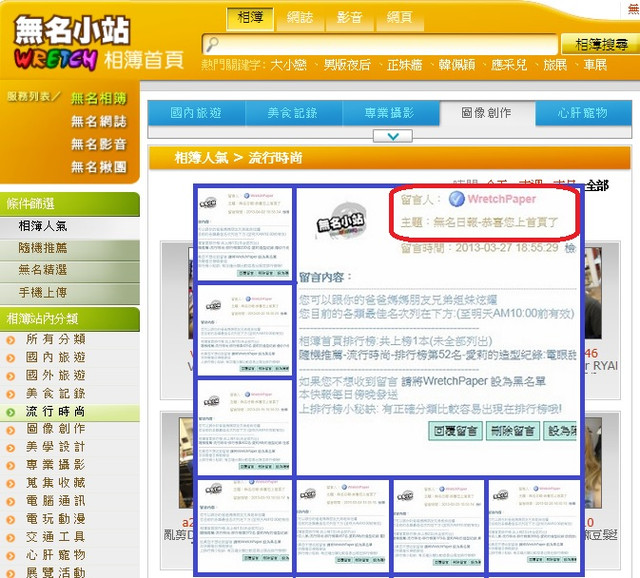Select the 全部 time filter
Image resolution: width=640 pixels, height=578 pixels.
coord(597,186)
